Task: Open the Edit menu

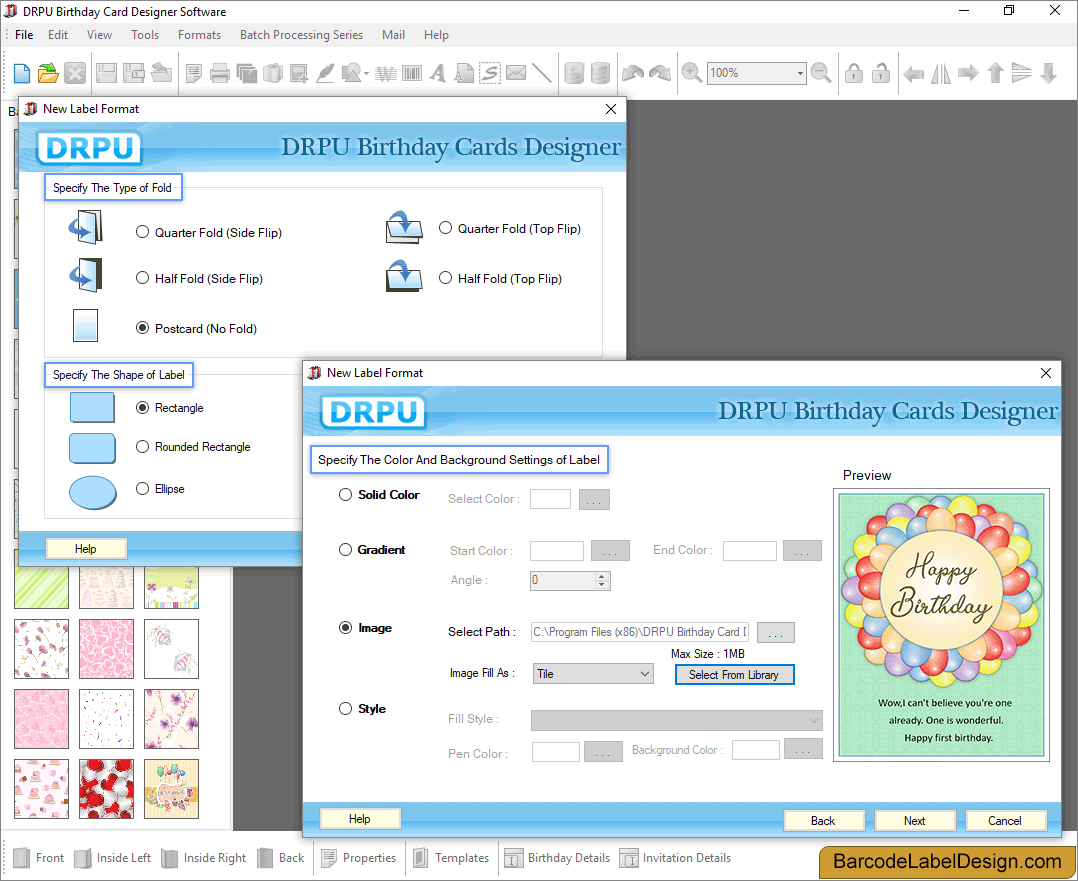Action: click(58, 34)
